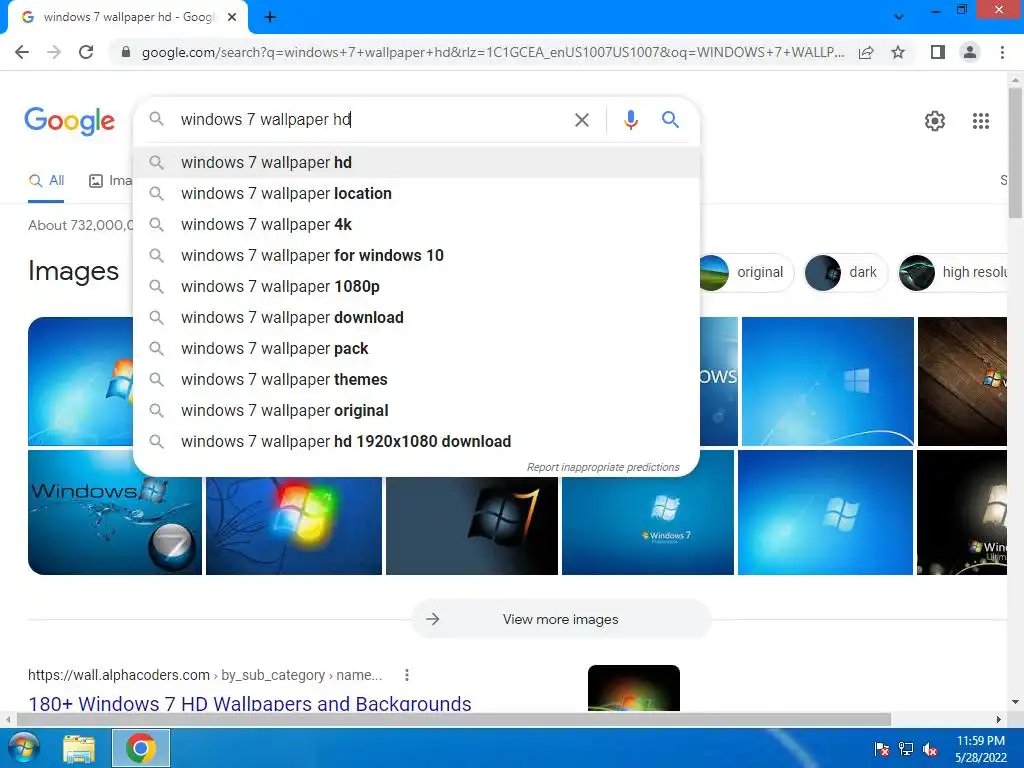The width and height of the screenshot is (1024, 768).
Task: Click Report inappropriate predictions
Action: coord(603,467)
